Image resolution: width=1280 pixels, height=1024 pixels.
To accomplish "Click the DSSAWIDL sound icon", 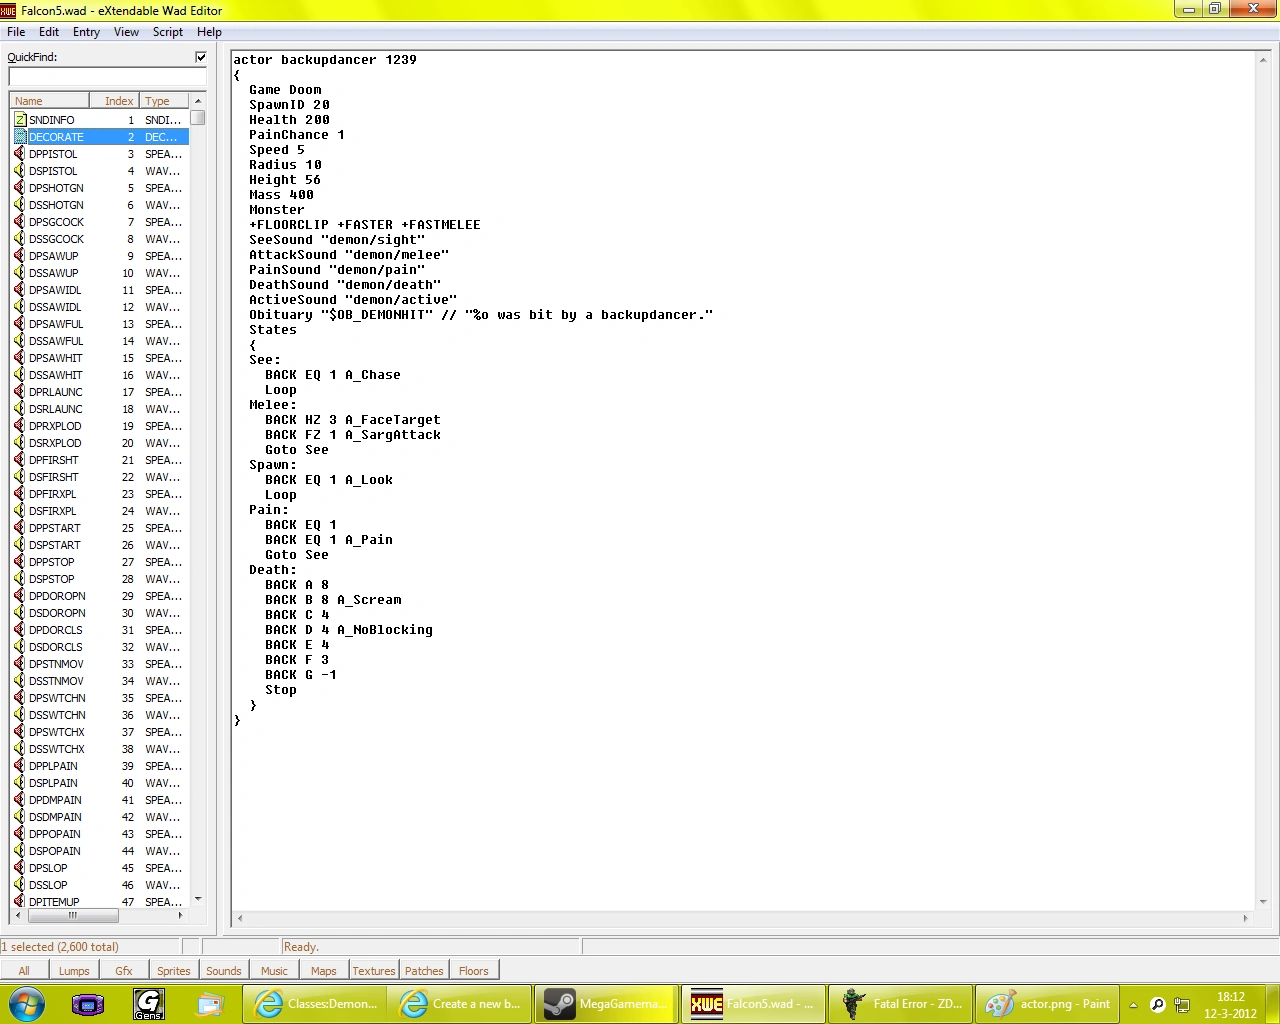I will 20,307.
